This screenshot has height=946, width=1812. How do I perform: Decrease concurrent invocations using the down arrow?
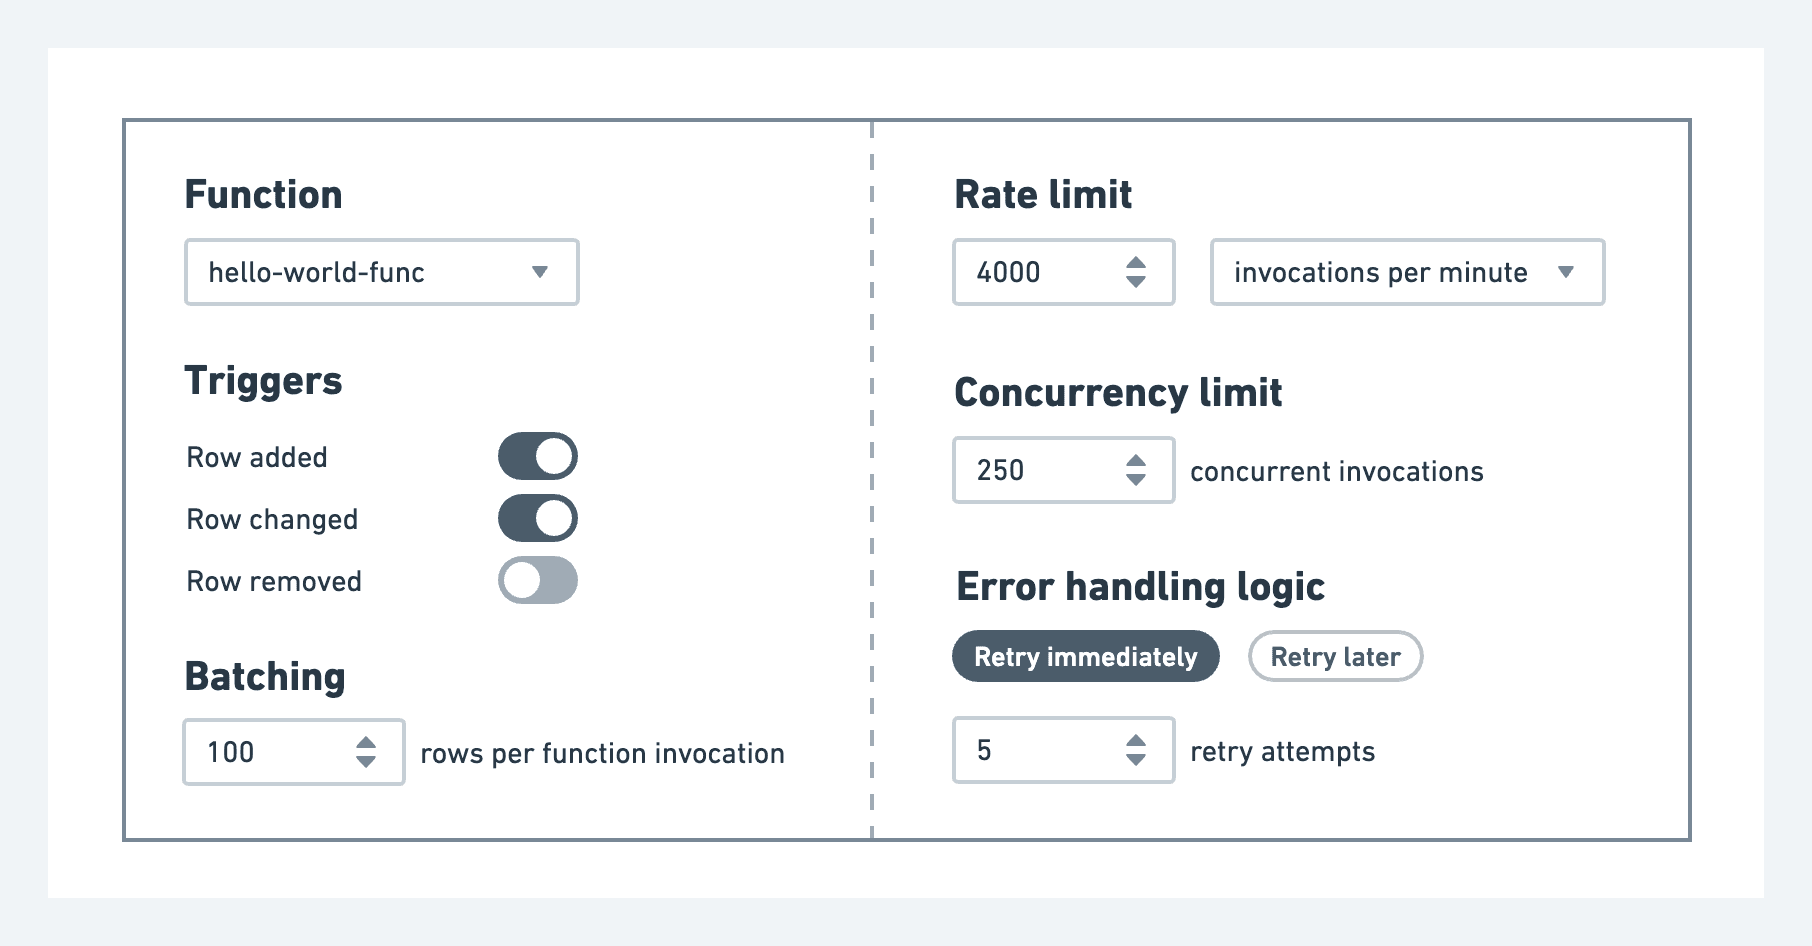[x=1137, y=481]
